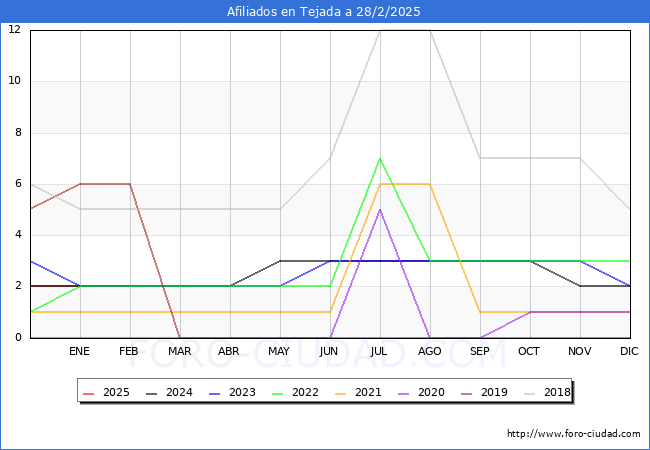Click the 2018 legend color swatch

point(530,393)
